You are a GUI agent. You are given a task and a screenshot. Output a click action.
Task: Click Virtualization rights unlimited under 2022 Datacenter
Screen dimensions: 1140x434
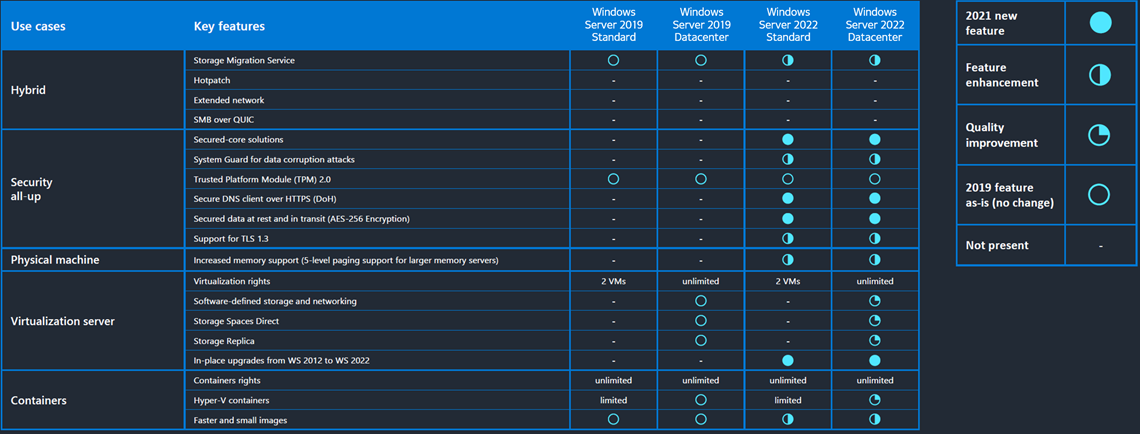(875, 281)
